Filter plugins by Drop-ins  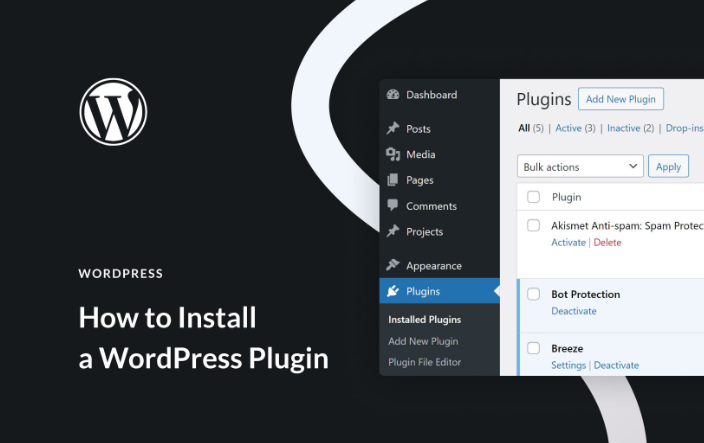(x=685, y=128)
